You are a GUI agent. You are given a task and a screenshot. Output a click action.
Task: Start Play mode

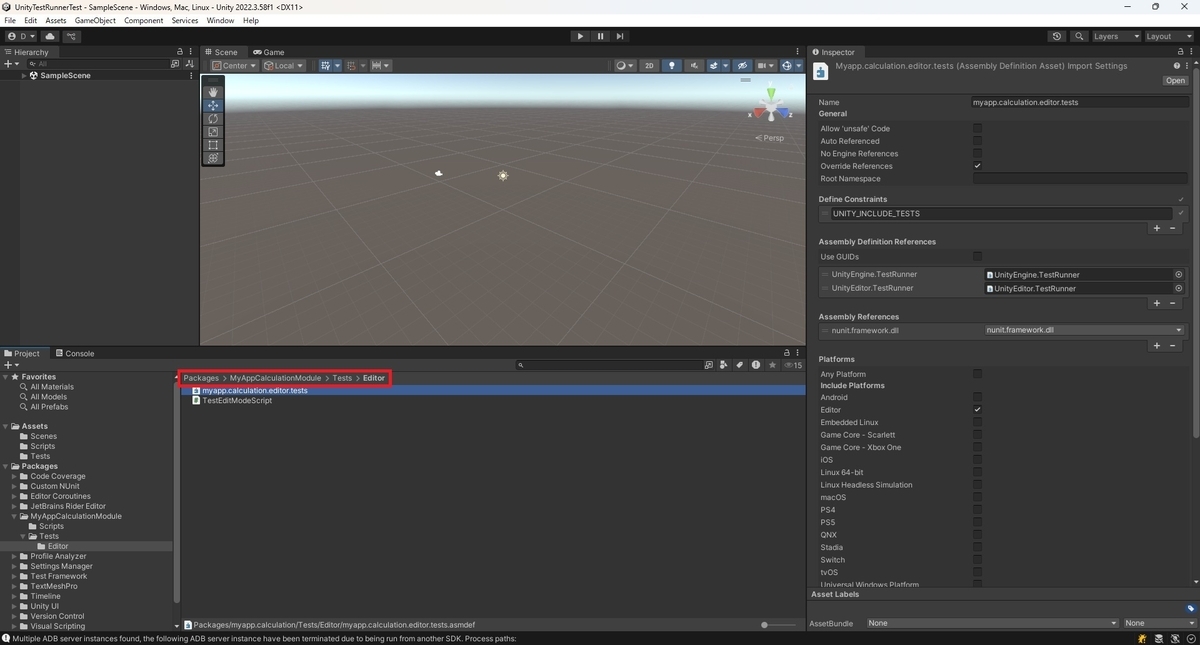pos(580,36)
